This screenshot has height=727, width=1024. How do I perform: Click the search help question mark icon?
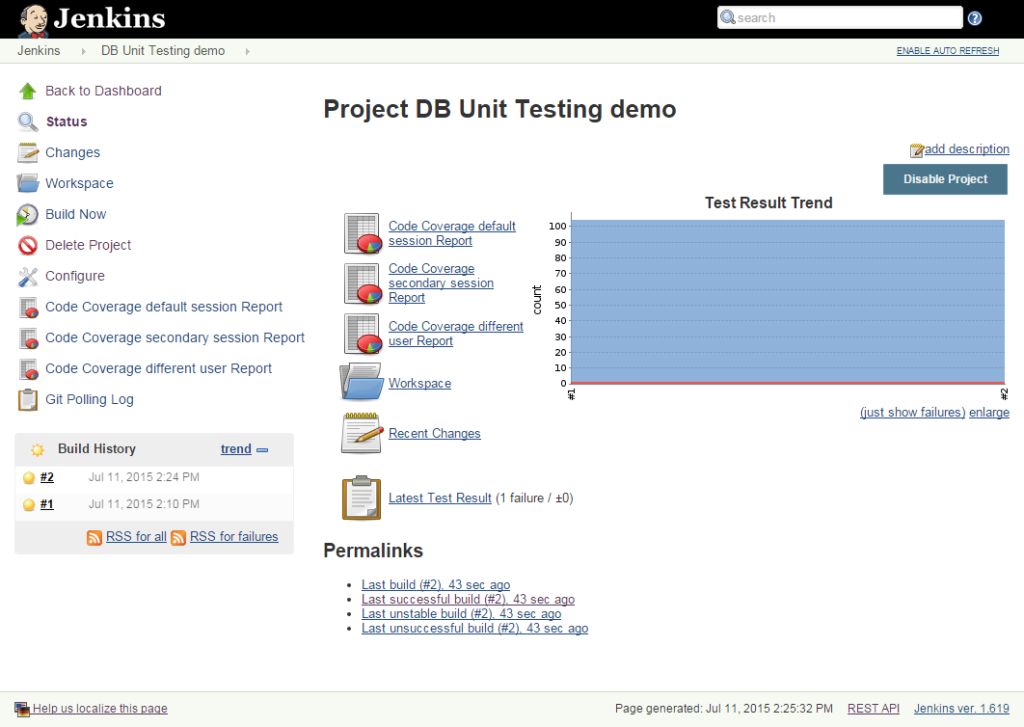975,18
